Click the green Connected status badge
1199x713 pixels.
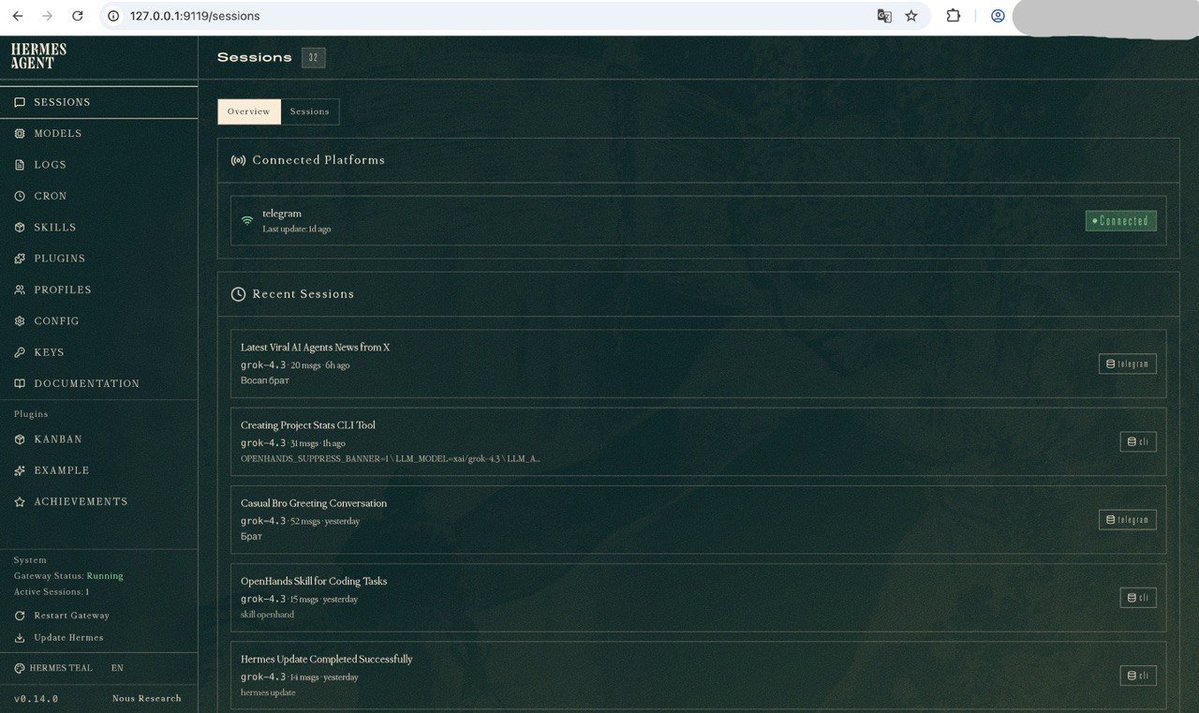tap(1121, 221)
